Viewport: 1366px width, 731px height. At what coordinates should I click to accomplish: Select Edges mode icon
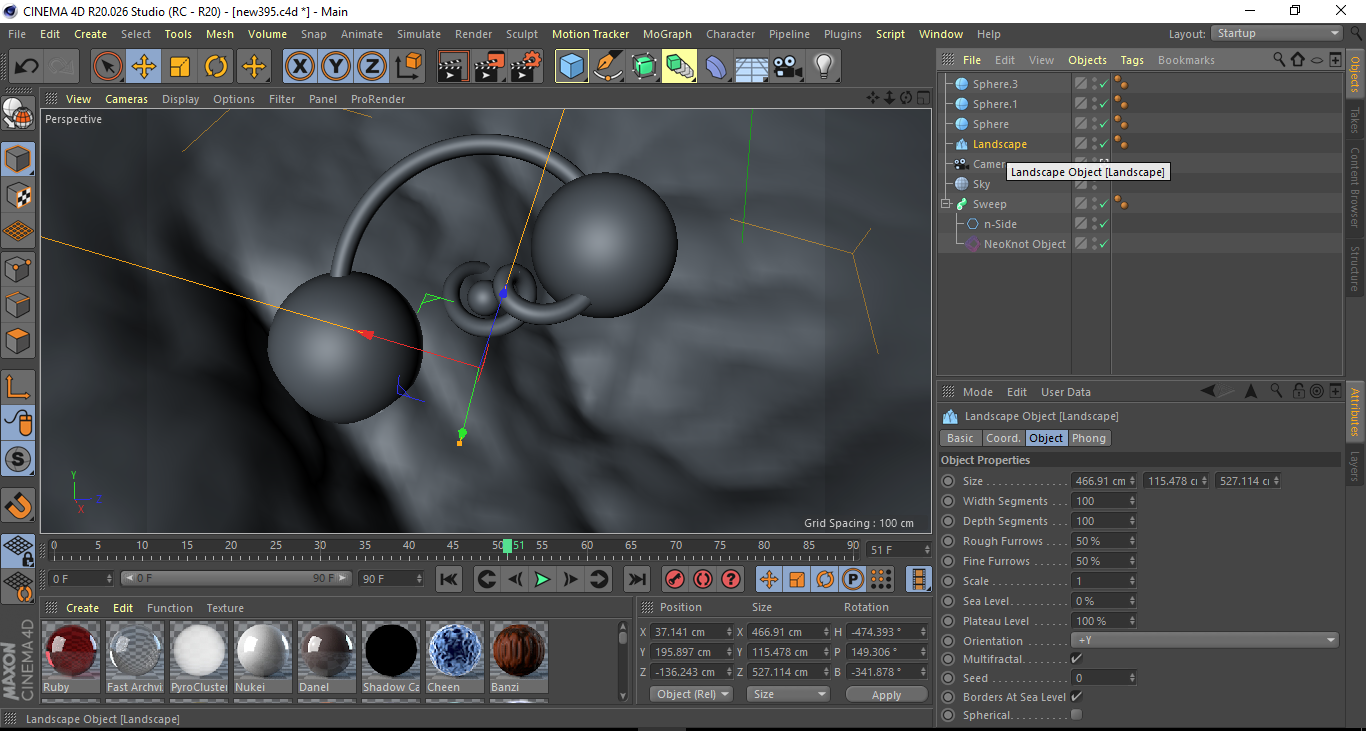[18, 304]
